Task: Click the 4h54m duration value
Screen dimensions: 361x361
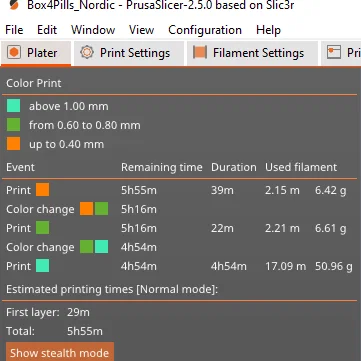Action: [229, 266]
